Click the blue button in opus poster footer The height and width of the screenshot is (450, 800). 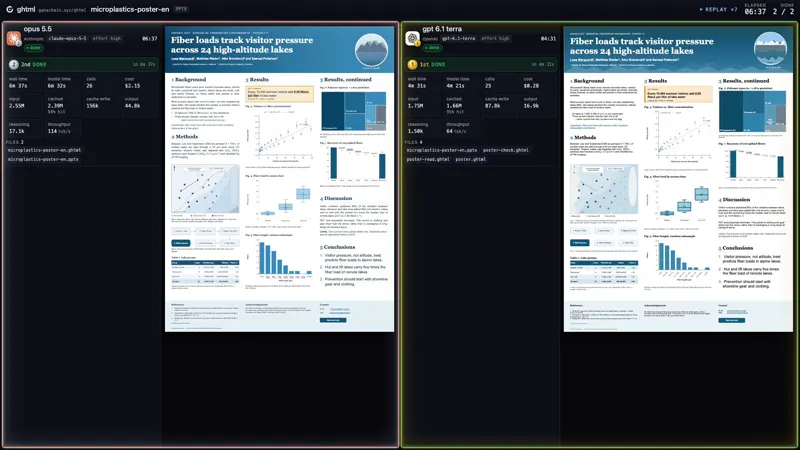point(333,320)
